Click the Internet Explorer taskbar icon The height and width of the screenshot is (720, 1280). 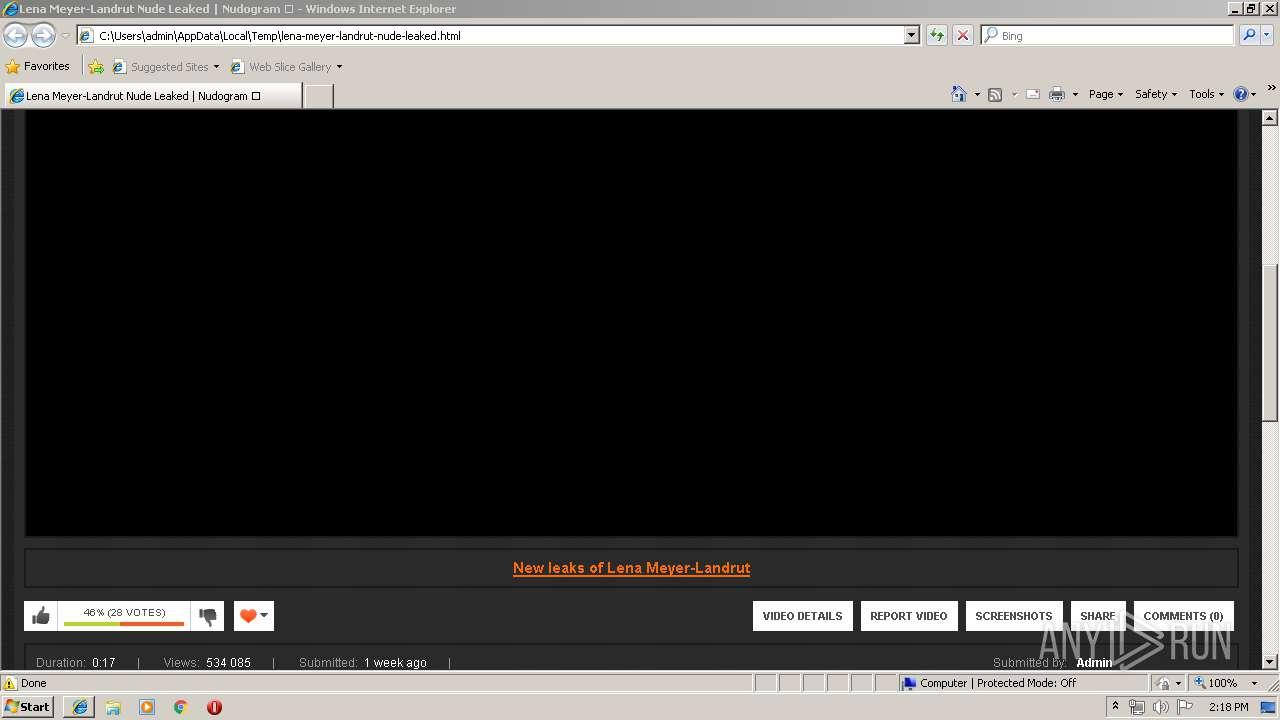tap(80, 707)
